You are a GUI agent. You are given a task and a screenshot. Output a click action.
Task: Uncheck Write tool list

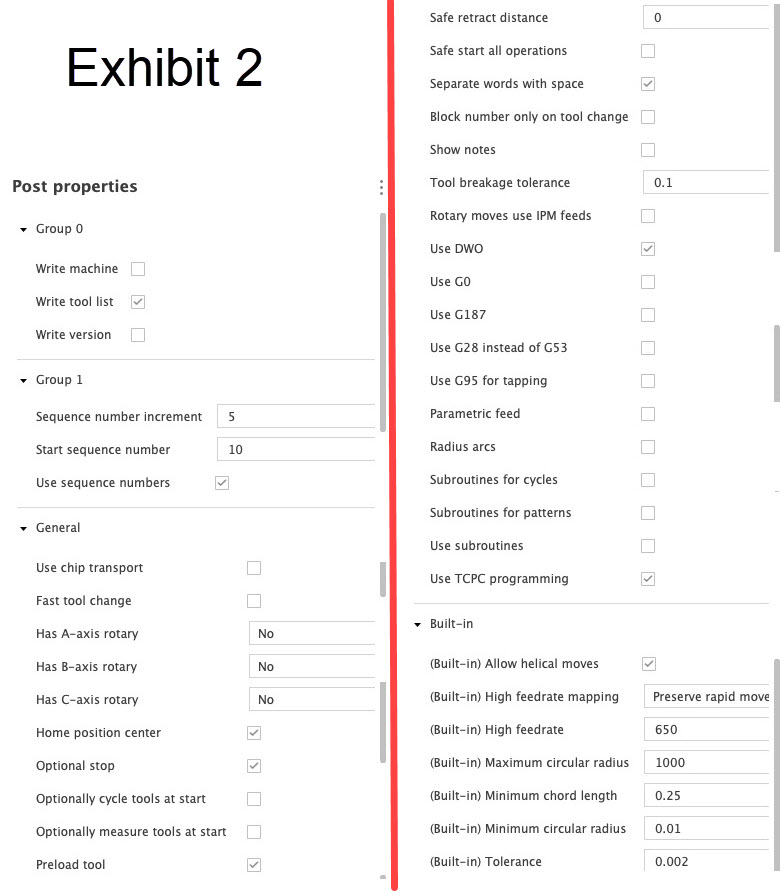click(x=138, y=302)
